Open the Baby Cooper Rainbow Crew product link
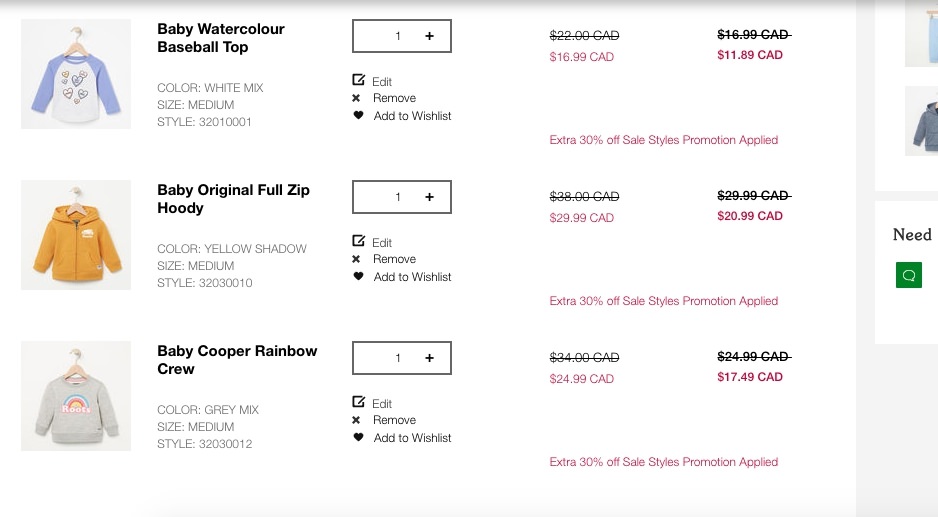This screenshot has height=517, width=938. pyautogui.click(x=237, y=360)
